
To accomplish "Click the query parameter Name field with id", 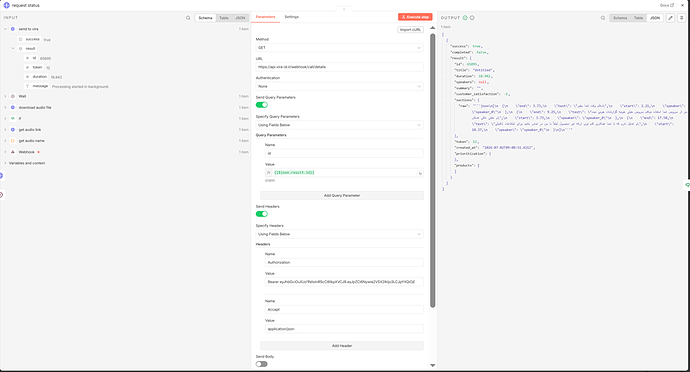I will (344, 153).
